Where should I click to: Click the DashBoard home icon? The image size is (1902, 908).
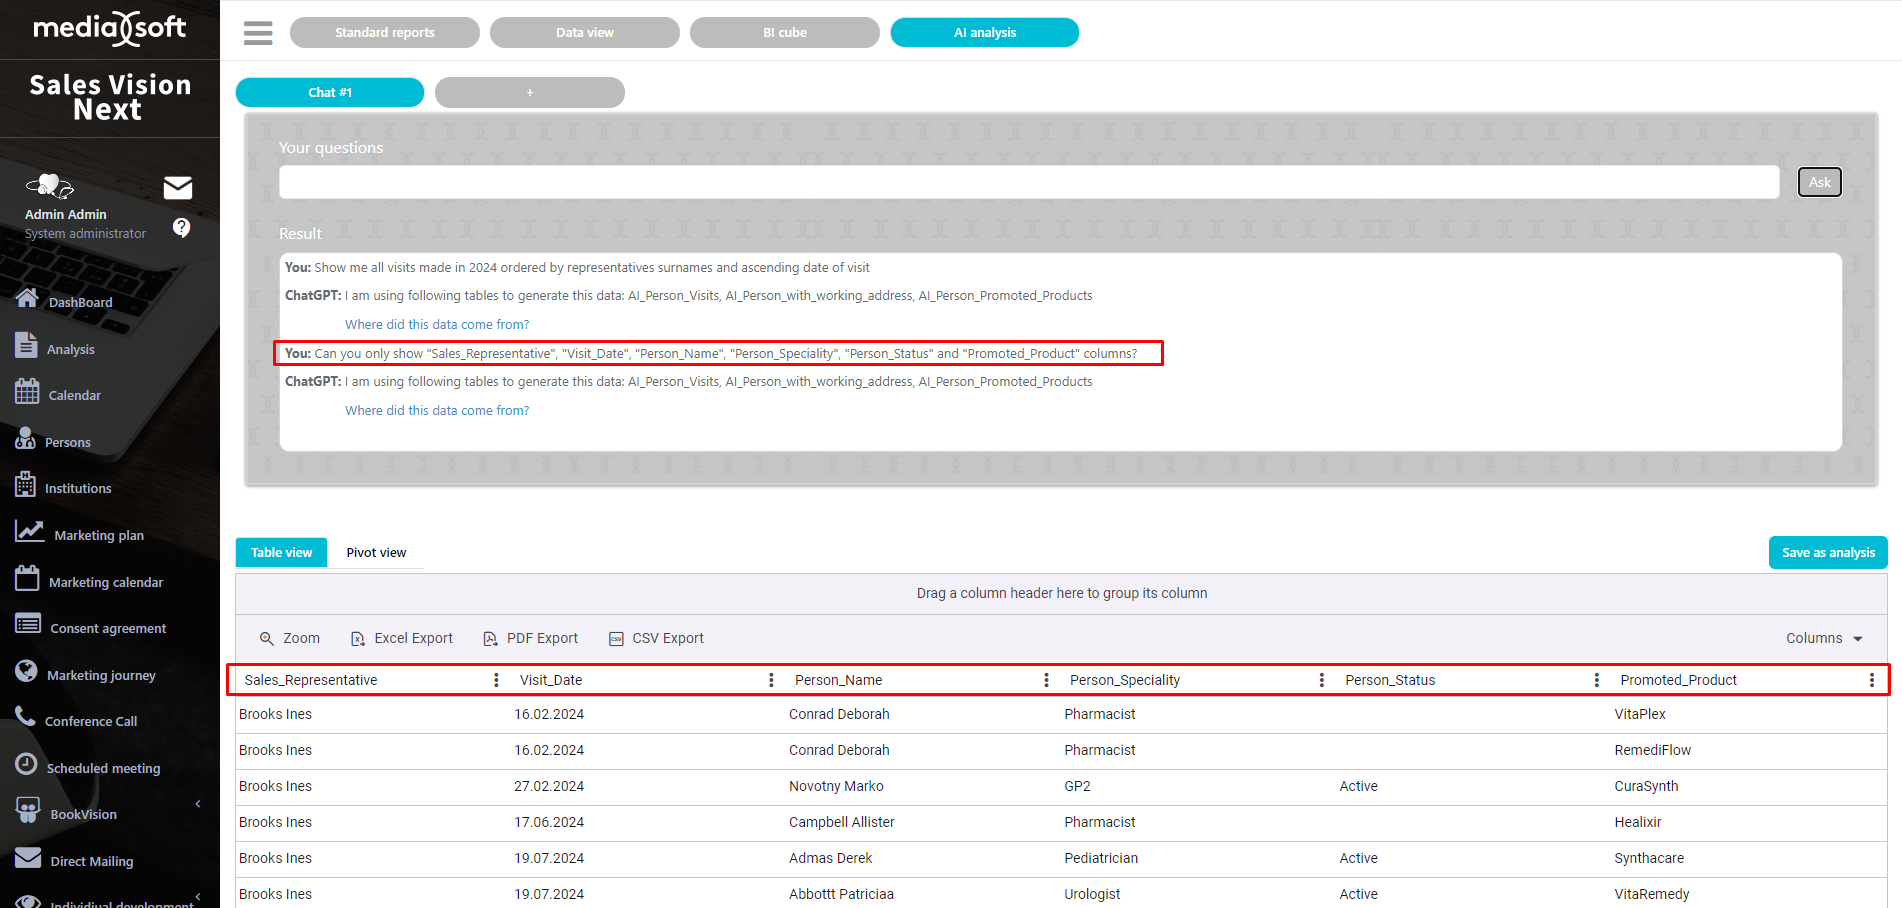(x=27, y=299)
